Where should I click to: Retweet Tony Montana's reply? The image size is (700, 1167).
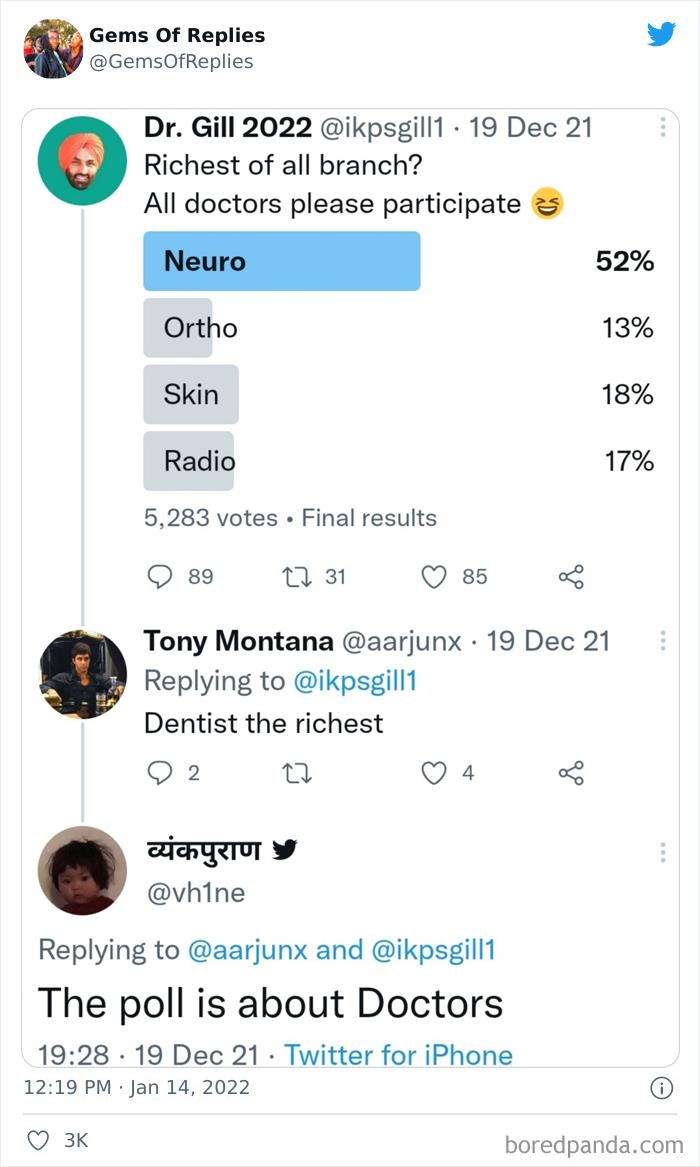[298, 772]
